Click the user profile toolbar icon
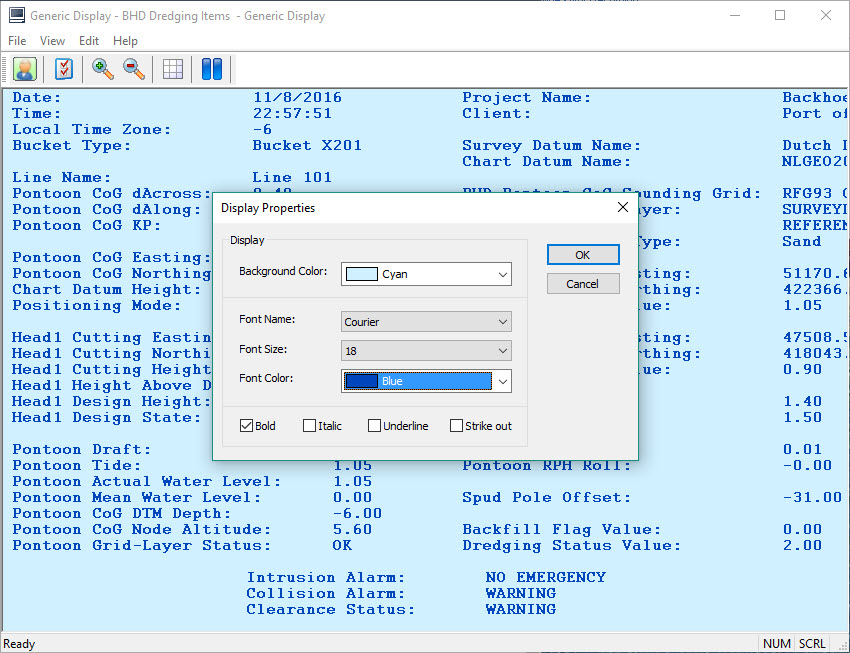The height and width of the screenshot is (653, 850). click(24, 69)
